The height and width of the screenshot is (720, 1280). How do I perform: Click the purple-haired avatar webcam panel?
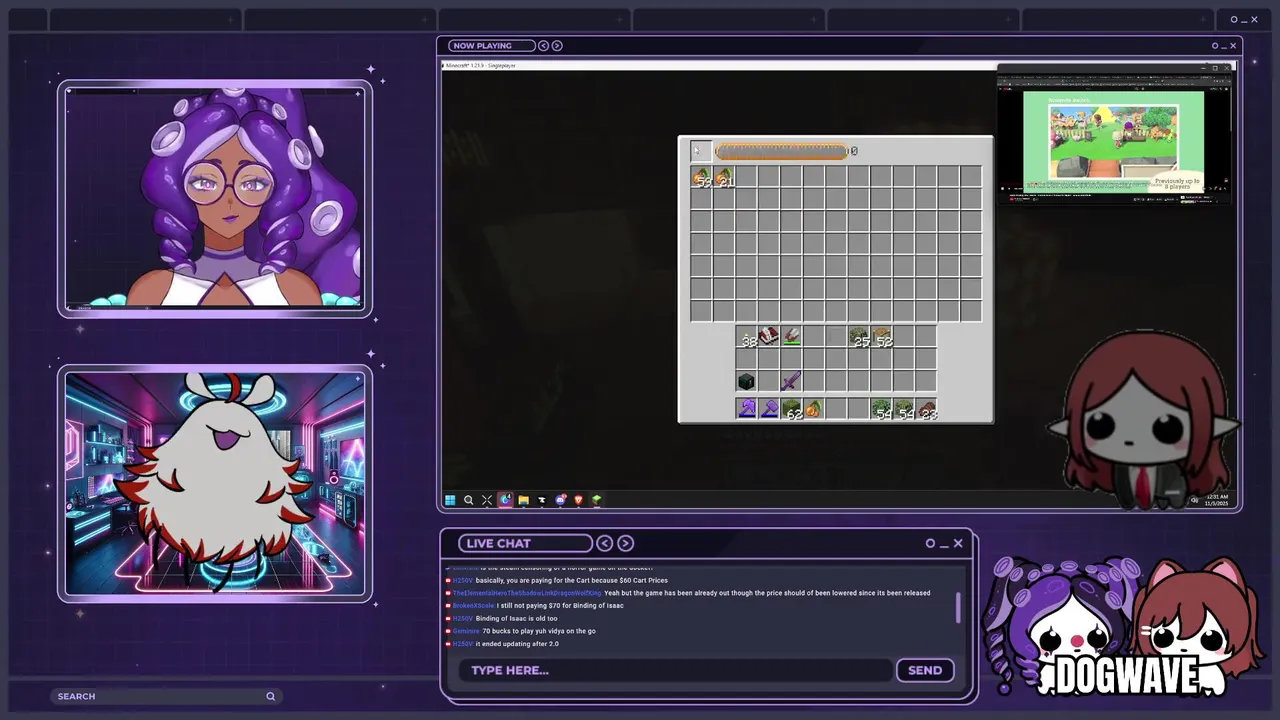coord(215,199)
